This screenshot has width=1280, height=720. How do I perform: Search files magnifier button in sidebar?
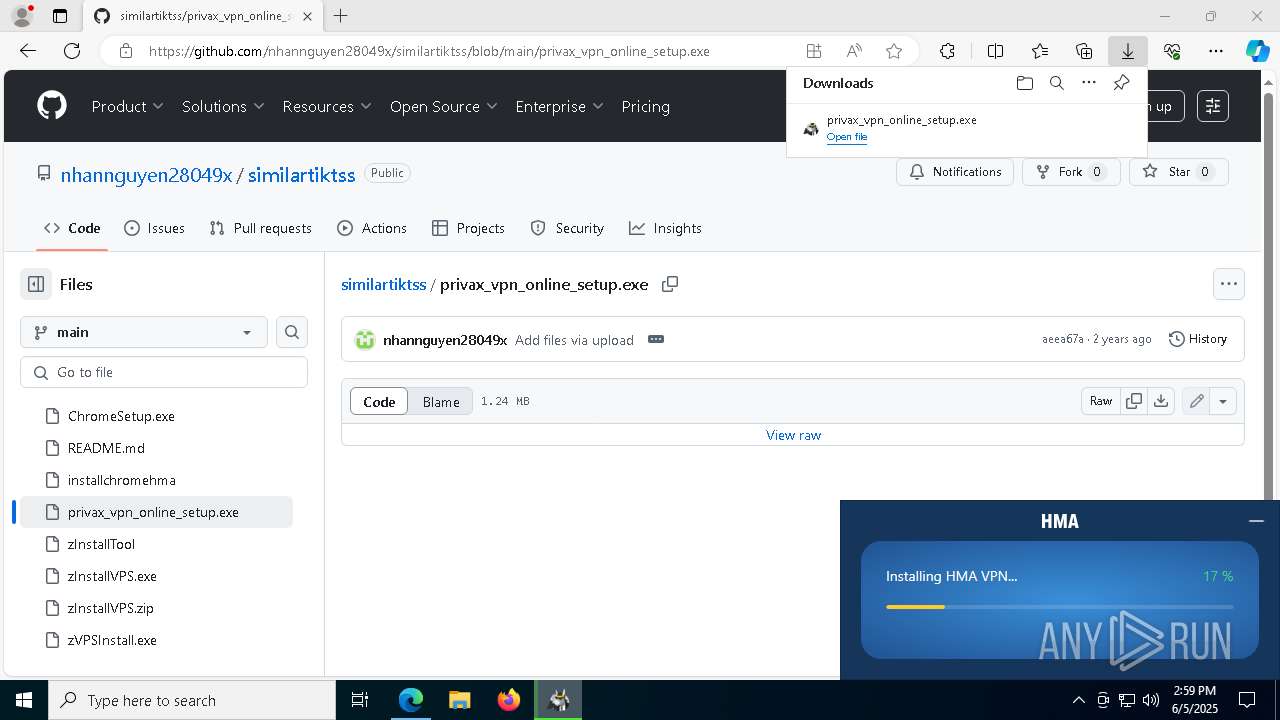click(292, 332)
